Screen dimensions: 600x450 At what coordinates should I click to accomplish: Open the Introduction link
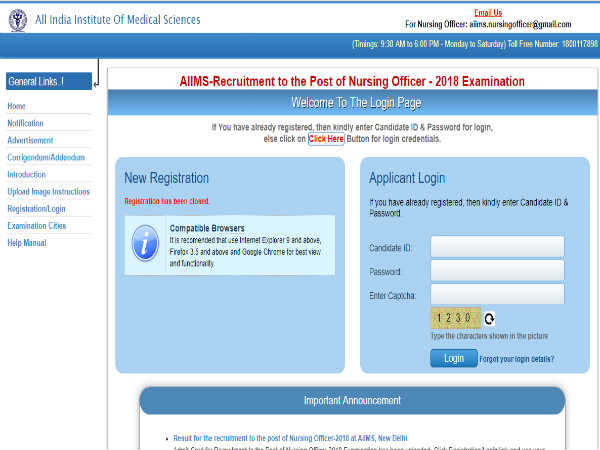pos(26,174)
